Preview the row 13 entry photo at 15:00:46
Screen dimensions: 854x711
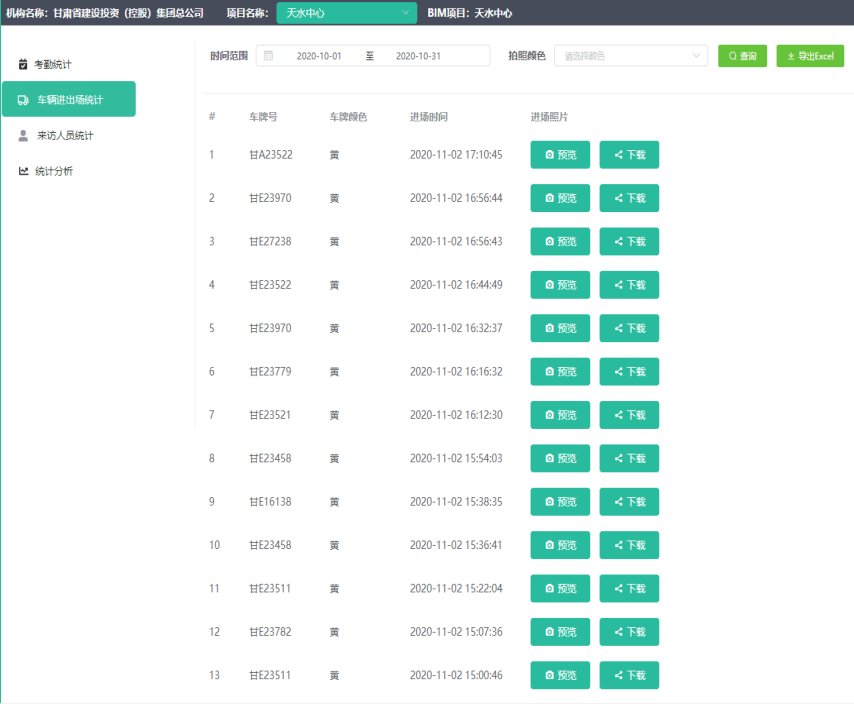560,675
